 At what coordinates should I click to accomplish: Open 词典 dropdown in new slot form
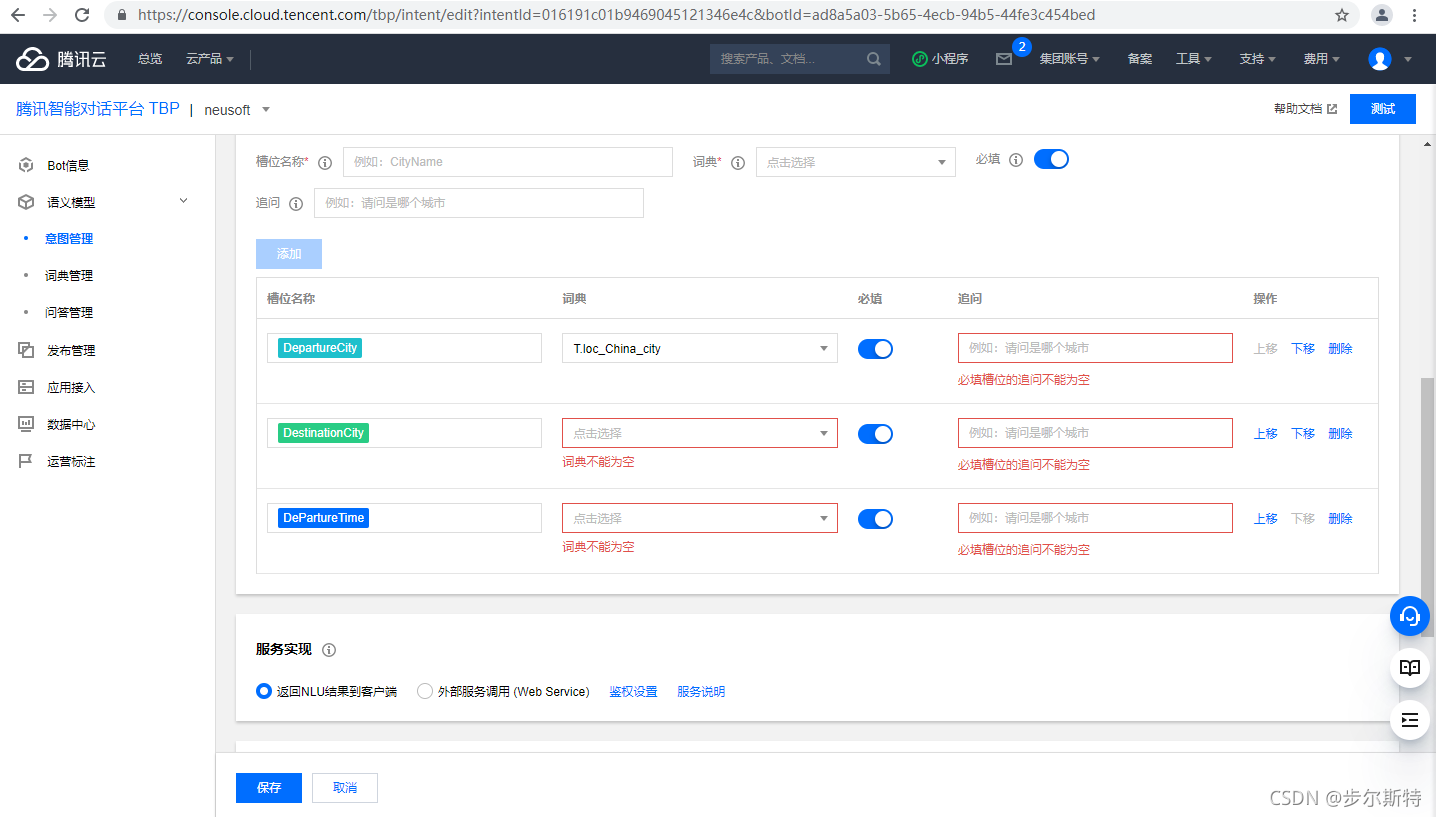click(856, 162)
